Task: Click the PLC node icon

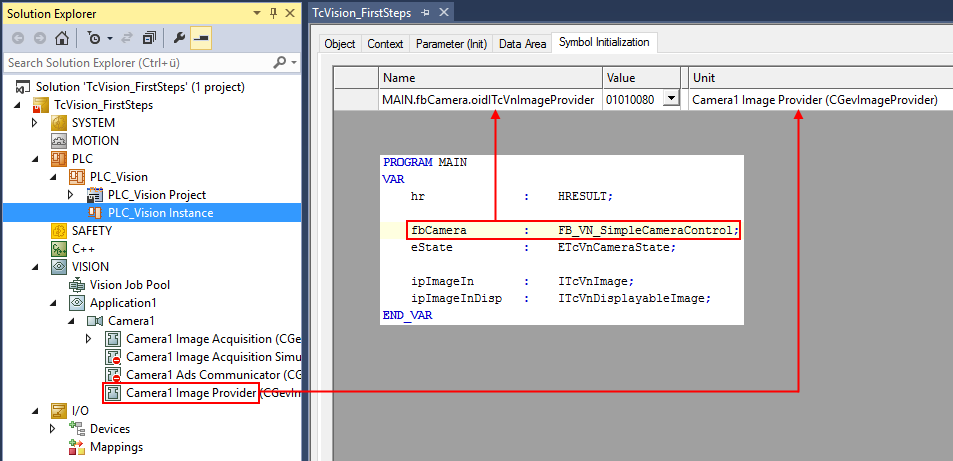Action: [59, 159]
